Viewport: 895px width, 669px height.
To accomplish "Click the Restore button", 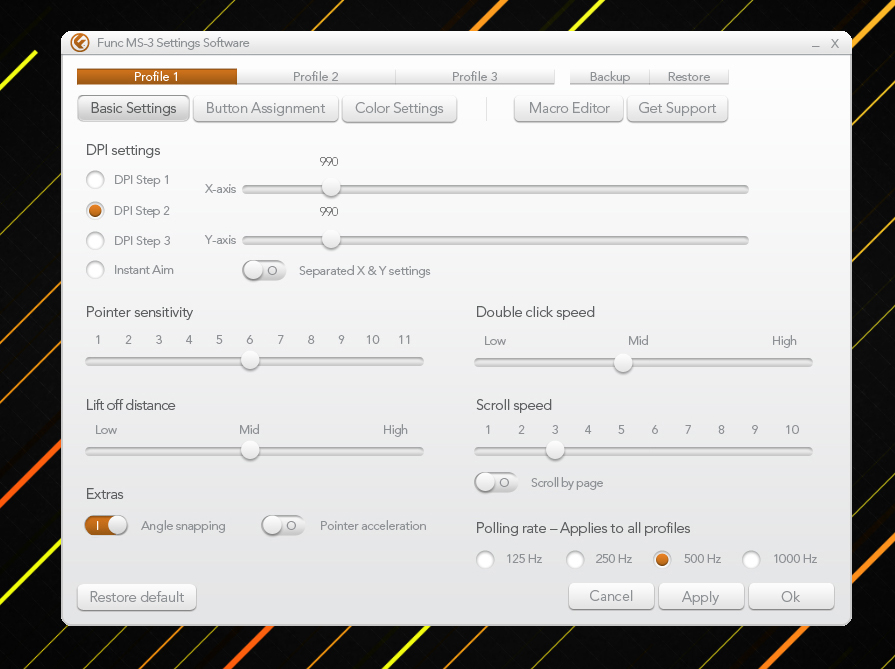I will click(x=689, y=76).
